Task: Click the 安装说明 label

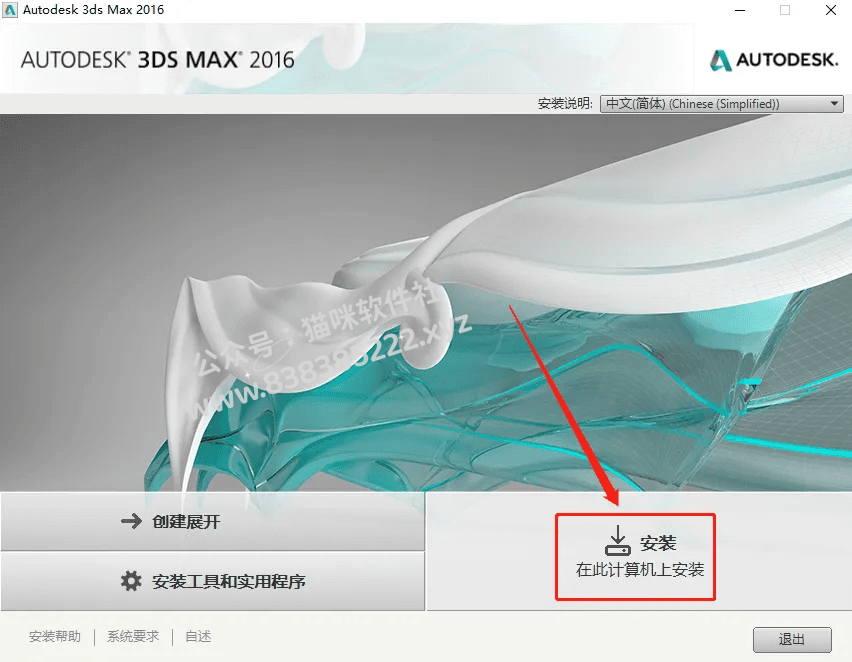Action: [565, 103]
